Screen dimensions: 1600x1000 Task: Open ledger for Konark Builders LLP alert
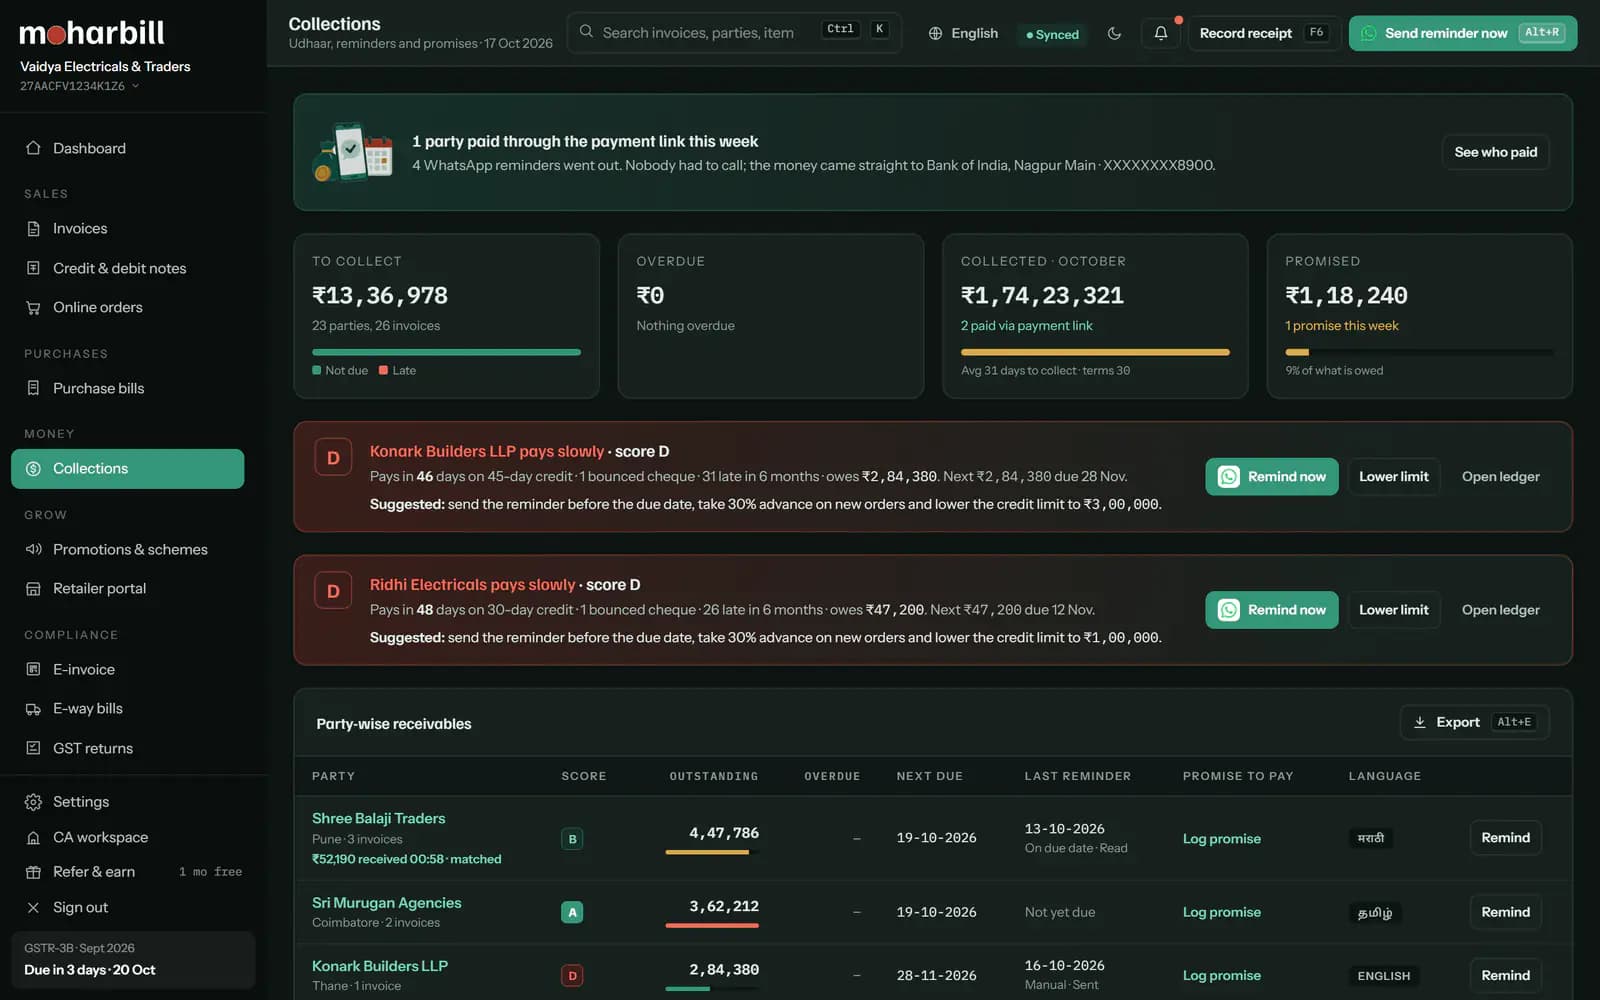(x=1500, y=477)
